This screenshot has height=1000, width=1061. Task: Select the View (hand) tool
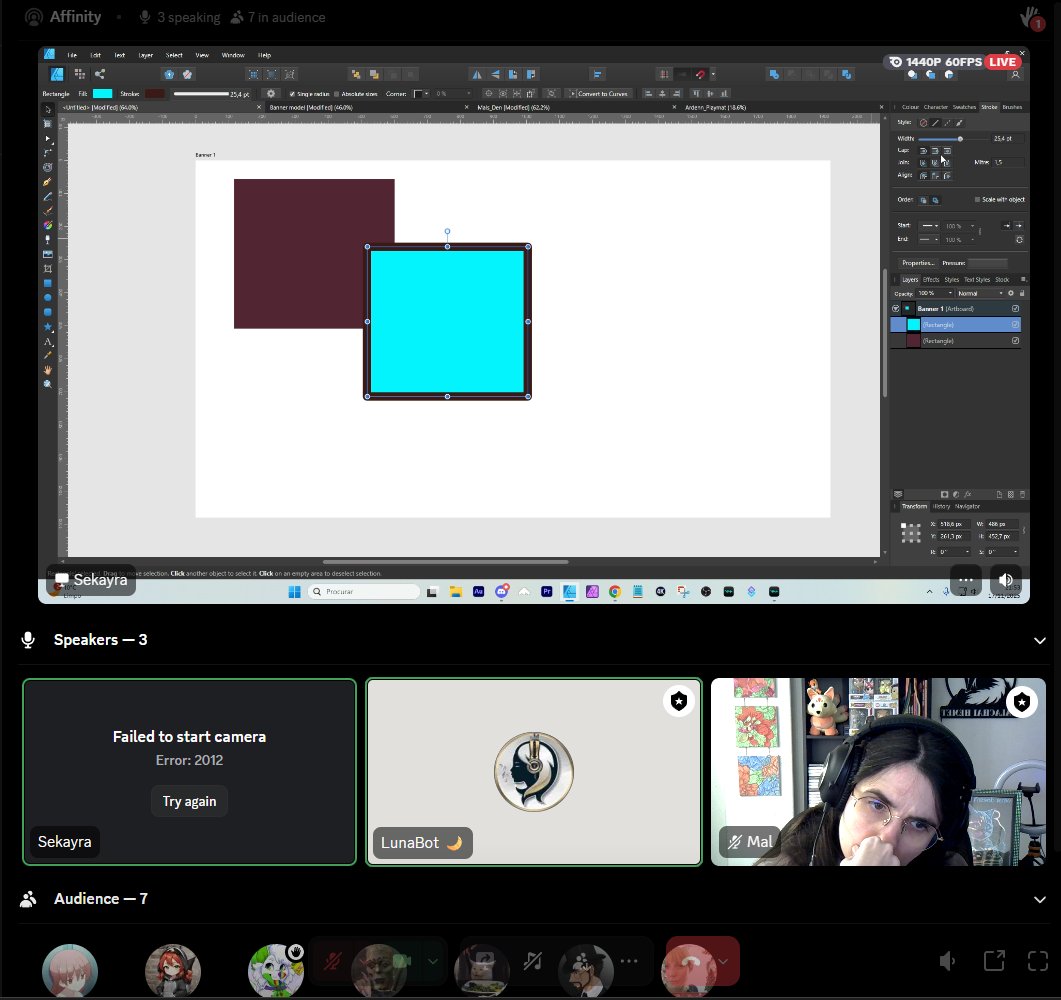[47, 370]
